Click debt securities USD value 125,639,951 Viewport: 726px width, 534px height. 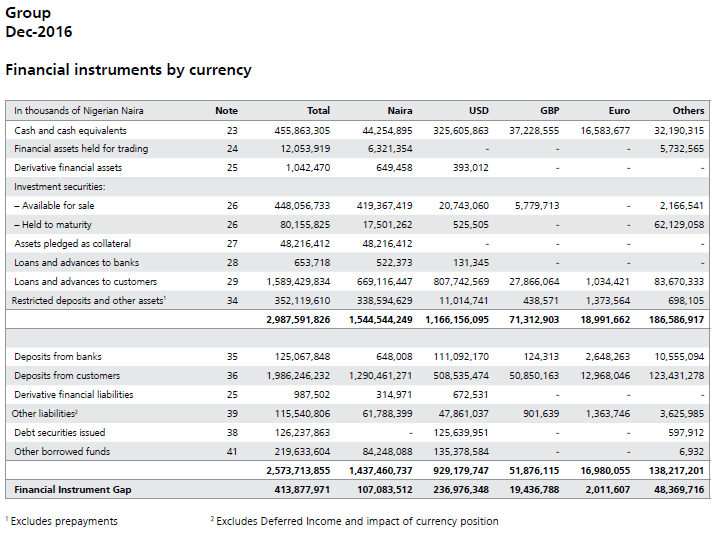tap(461, 433)
